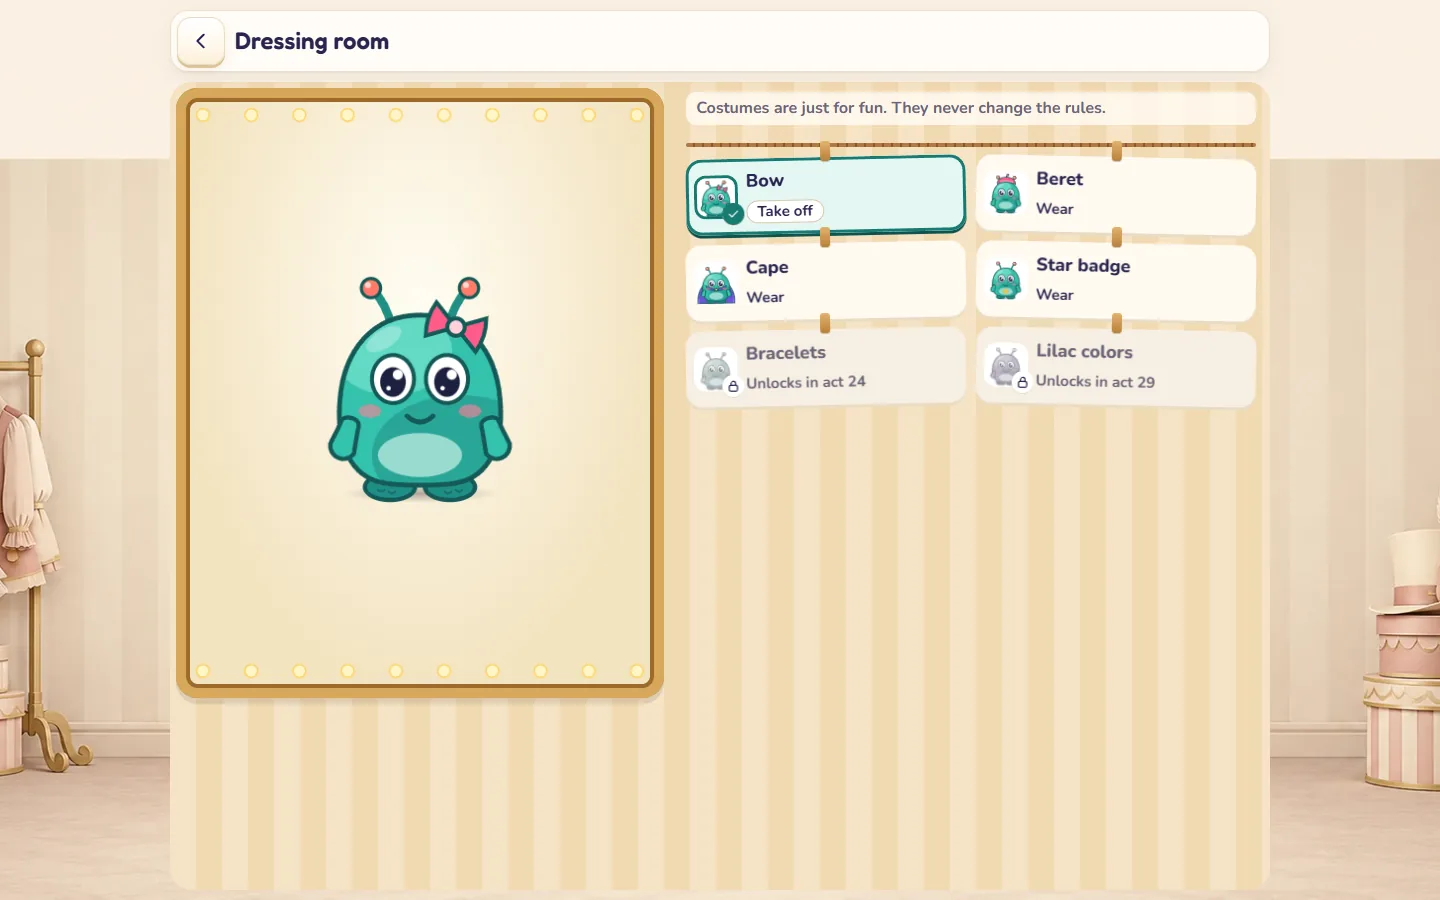Click the Bow costume thumbnail icon
This screenshot has width=1440, height=900.
(x=716, y=198)
